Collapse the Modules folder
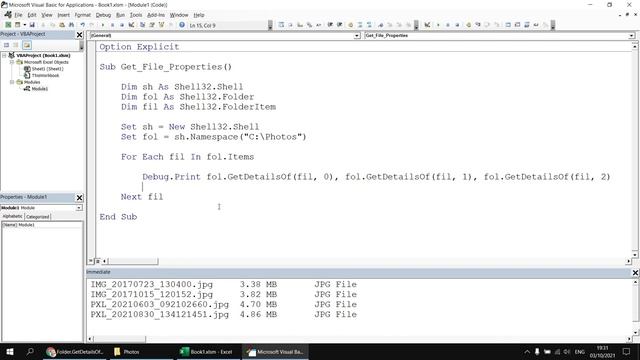 [x=12, y=82]
